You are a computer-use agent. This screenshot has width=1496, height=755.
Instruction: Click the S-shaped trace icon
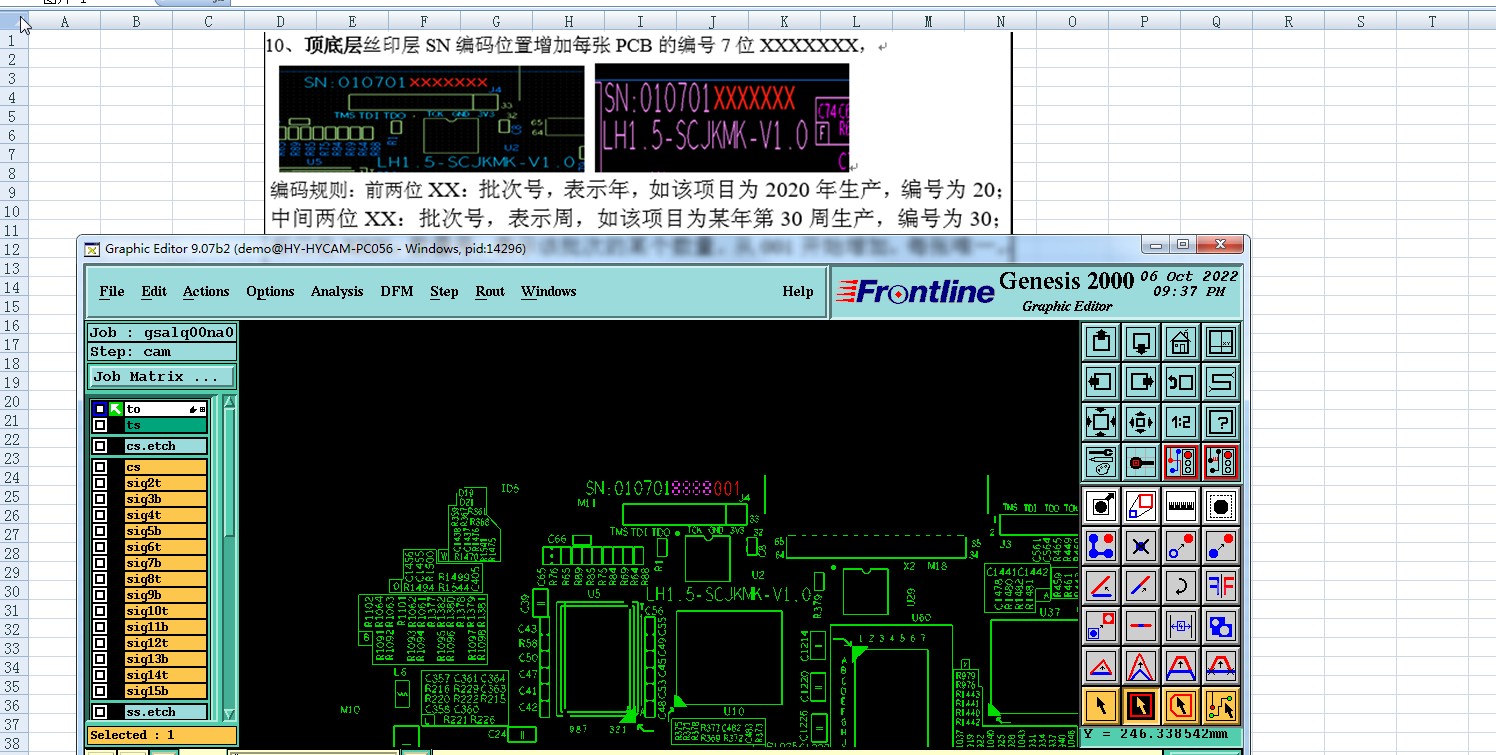pyautogui.click(x=1221, y=382)
